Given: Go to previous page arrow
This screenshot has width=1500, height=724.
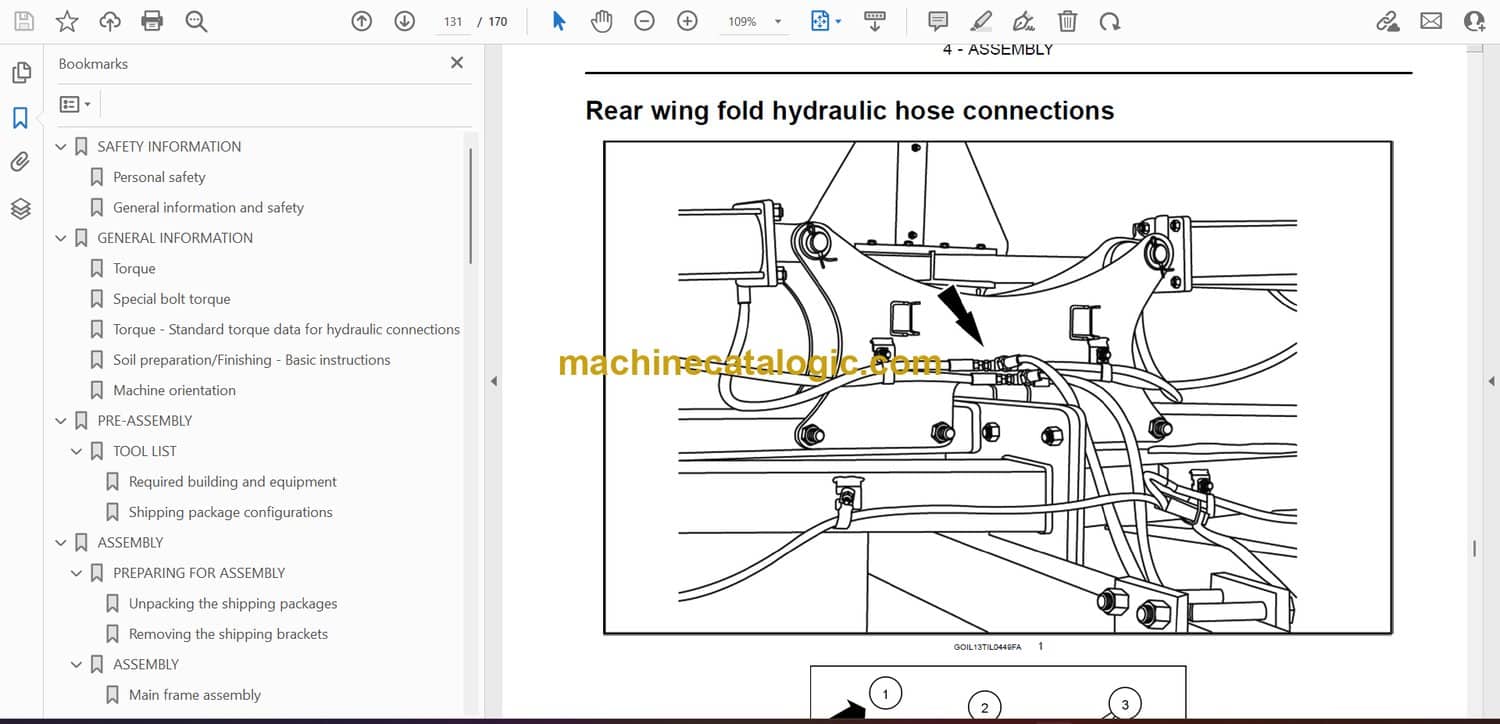Looking at the screenshot, I should click(362, 21).
